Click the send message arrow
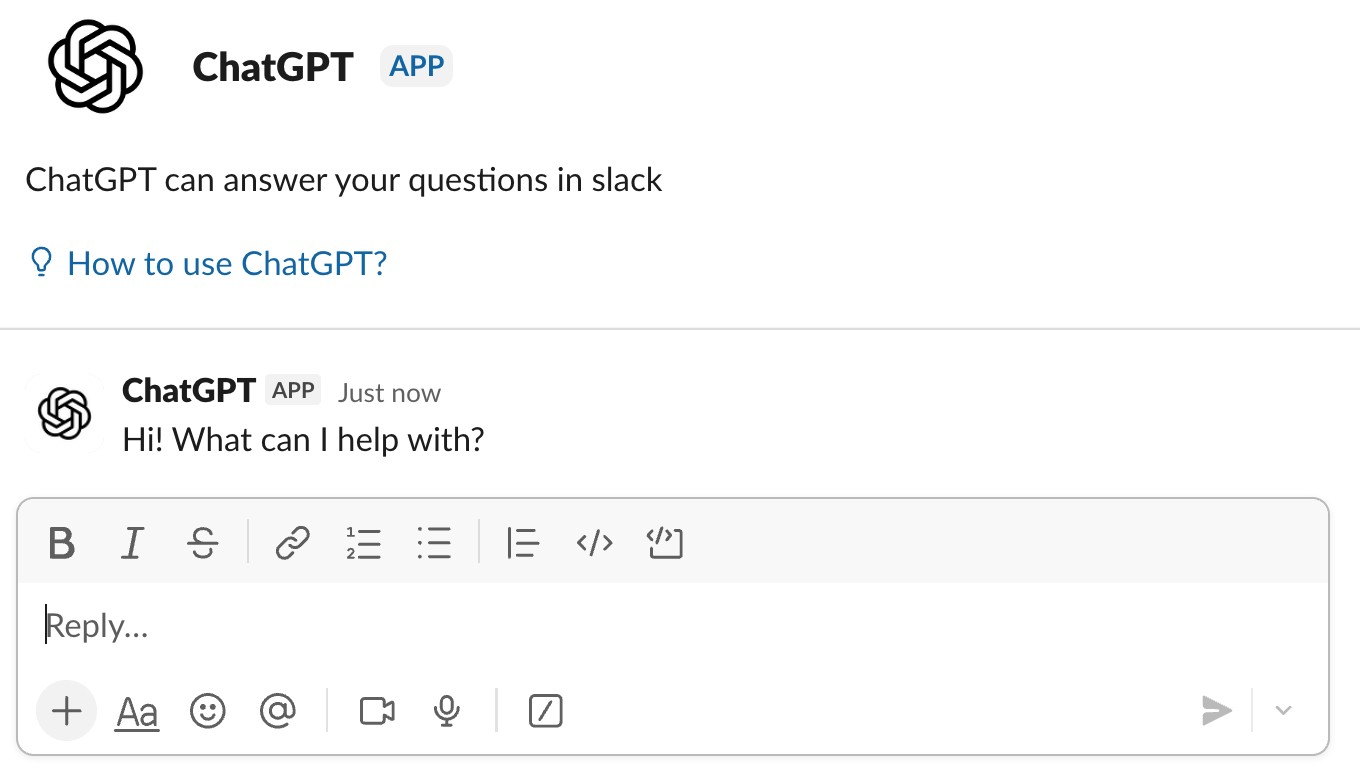The height and width of the screenshot is (782, 1360). [1216, 711]
